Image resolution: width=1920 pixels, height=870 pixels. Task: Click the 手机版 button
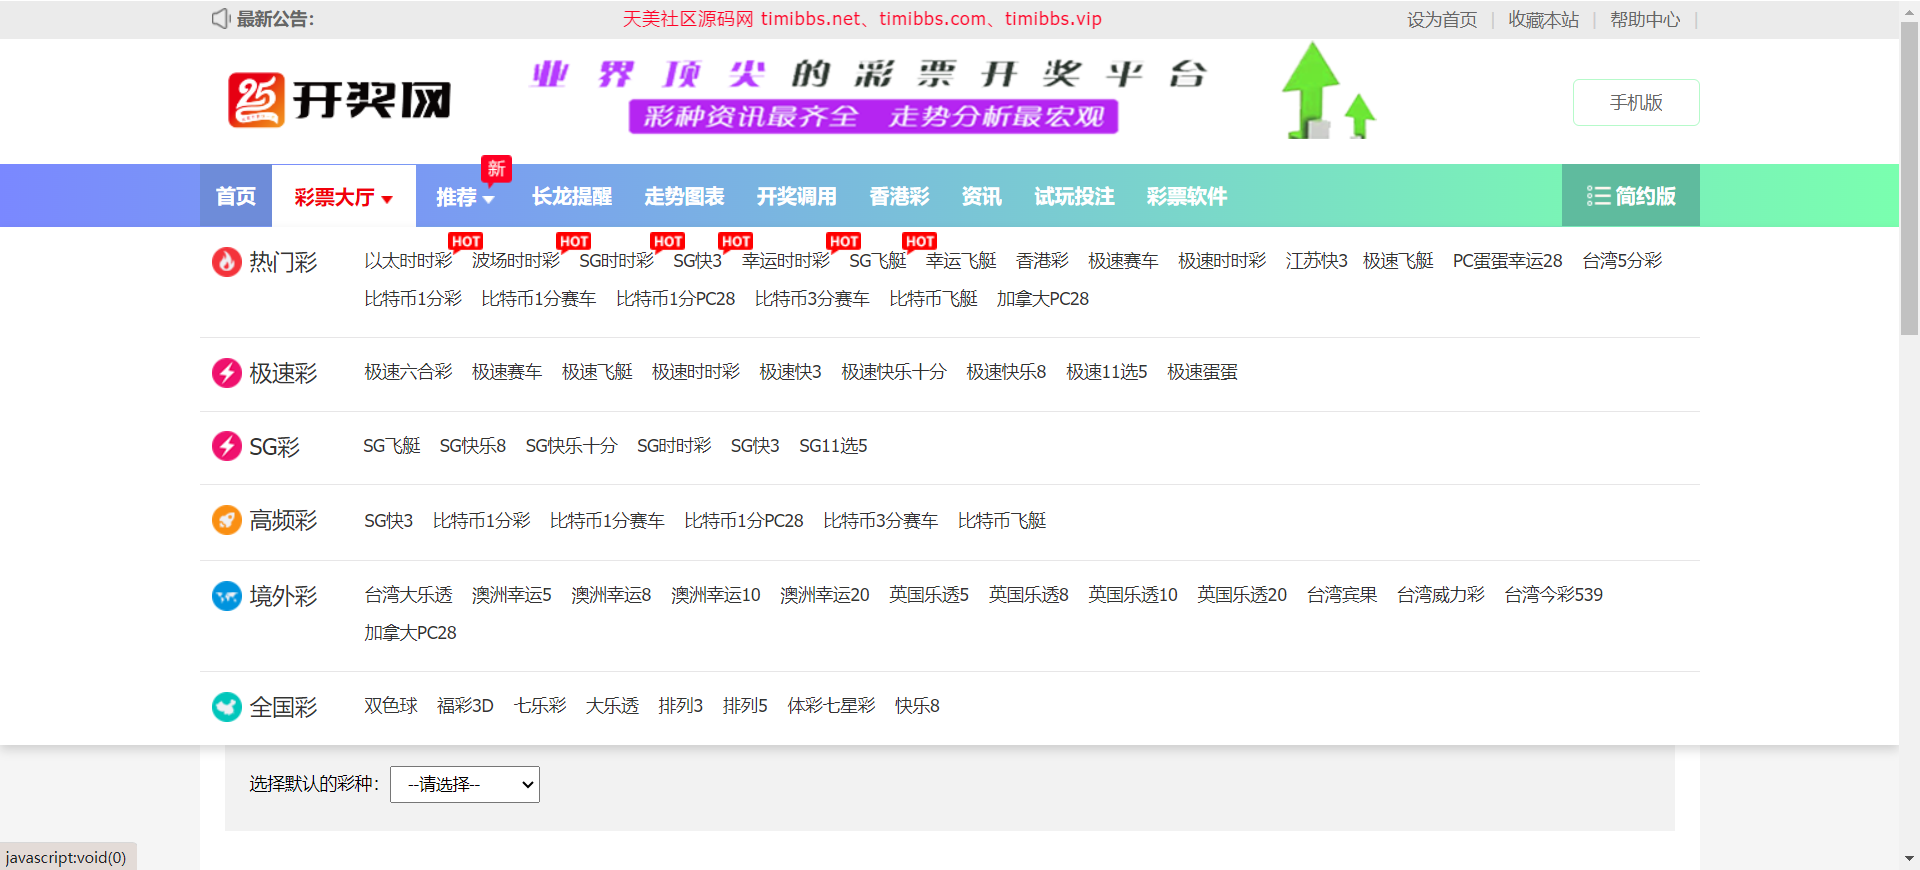pos(1636,102)
